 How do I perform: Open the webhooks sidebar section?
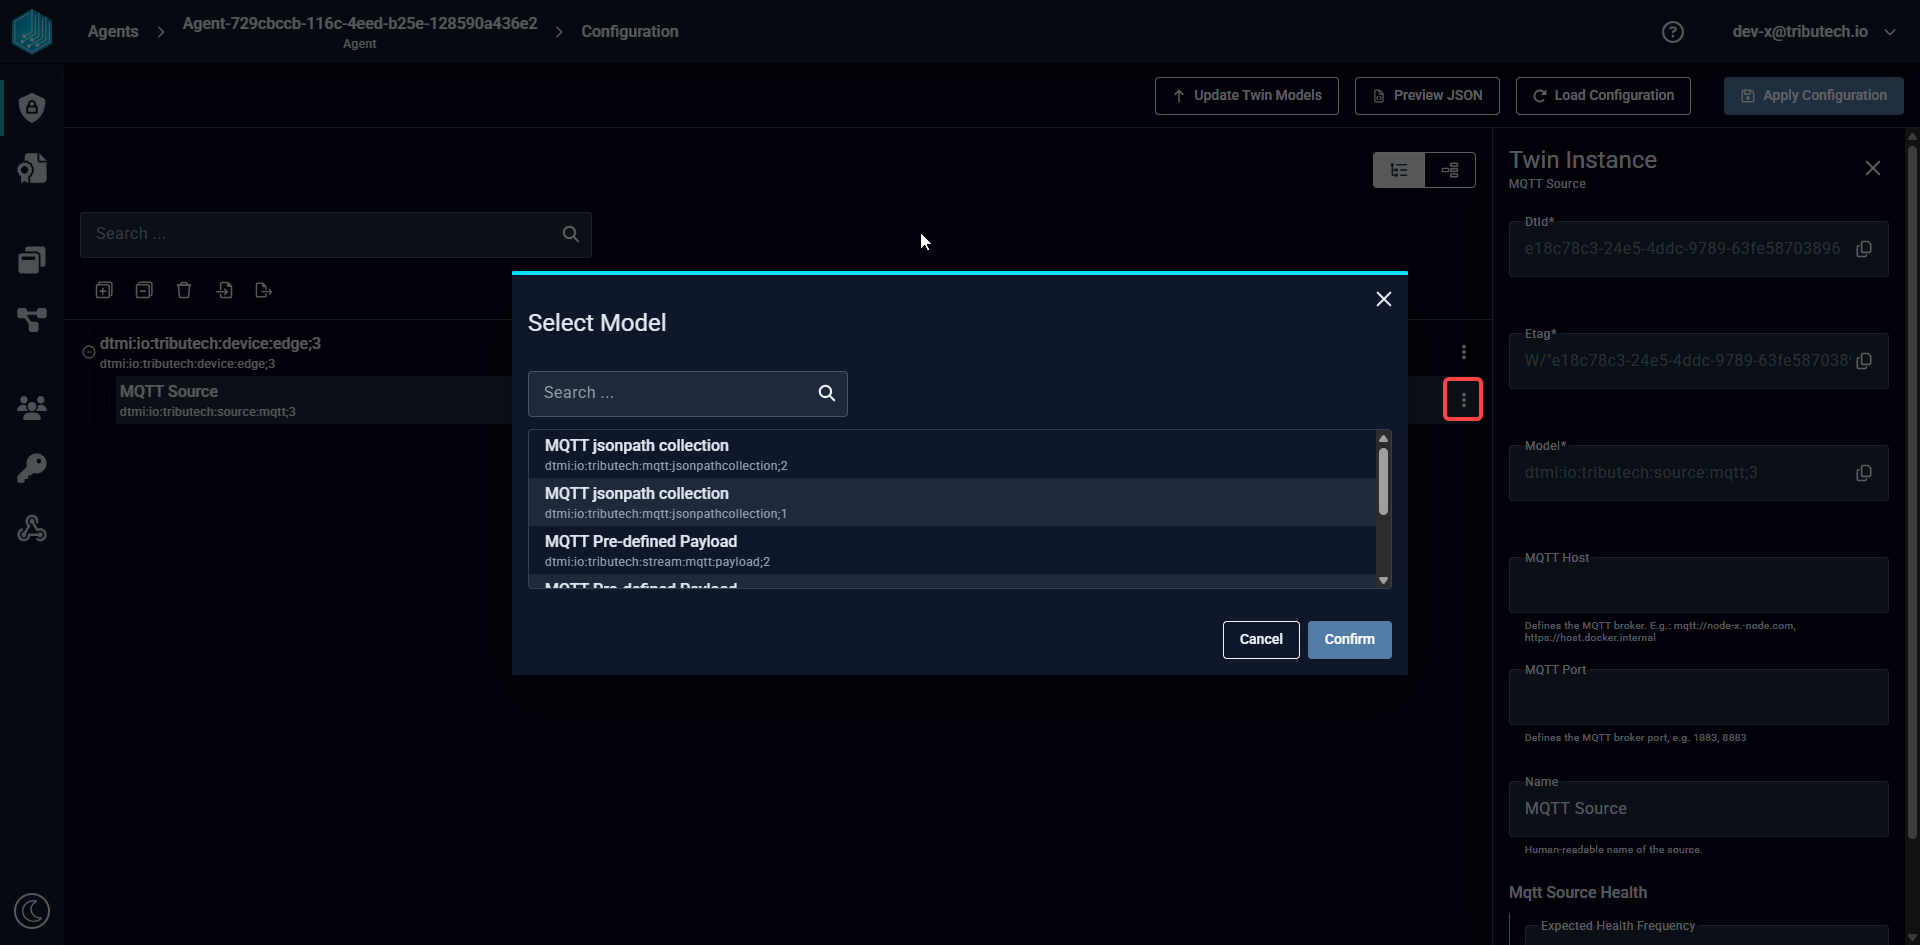[32, 528]
